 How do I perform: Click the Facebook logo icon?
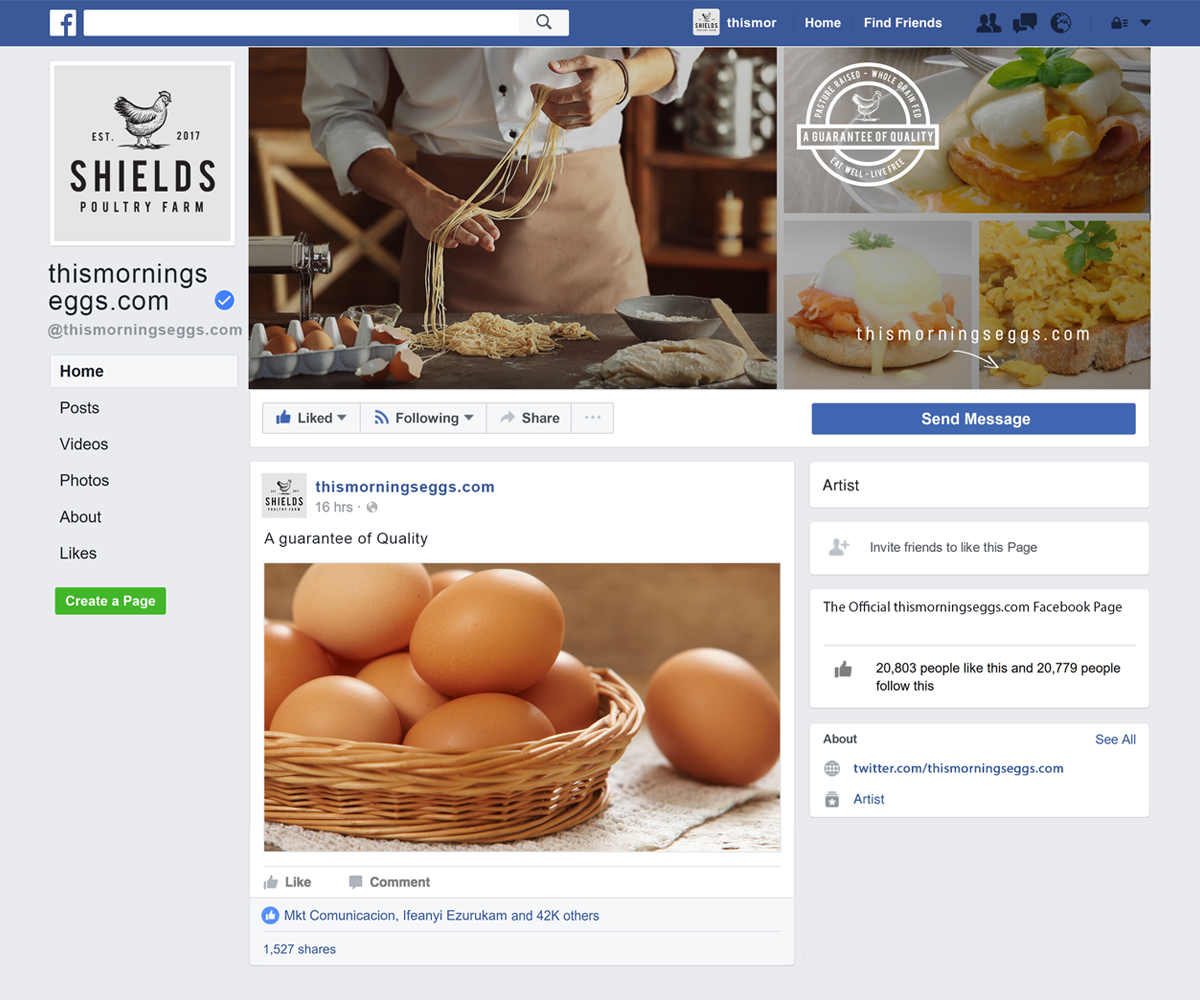pyautogui.click(x=63, y=22)
